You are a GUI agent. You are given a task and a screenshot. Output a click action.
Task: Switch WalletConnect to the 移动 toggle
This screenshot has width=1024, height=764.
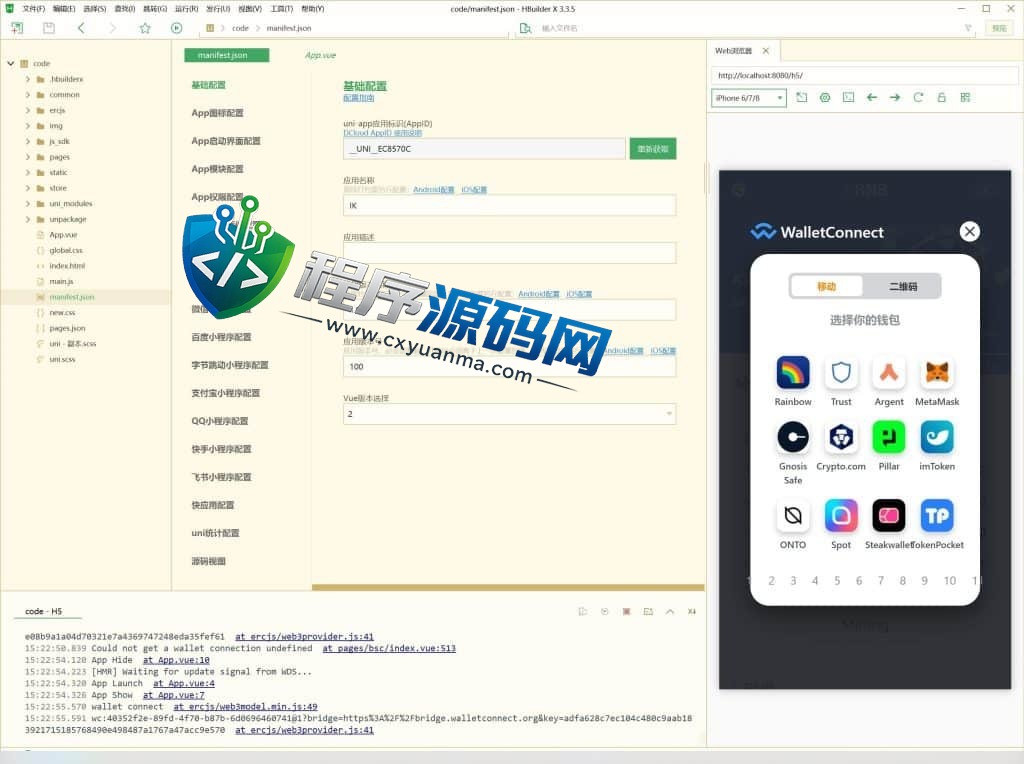(x=827, y=286)
